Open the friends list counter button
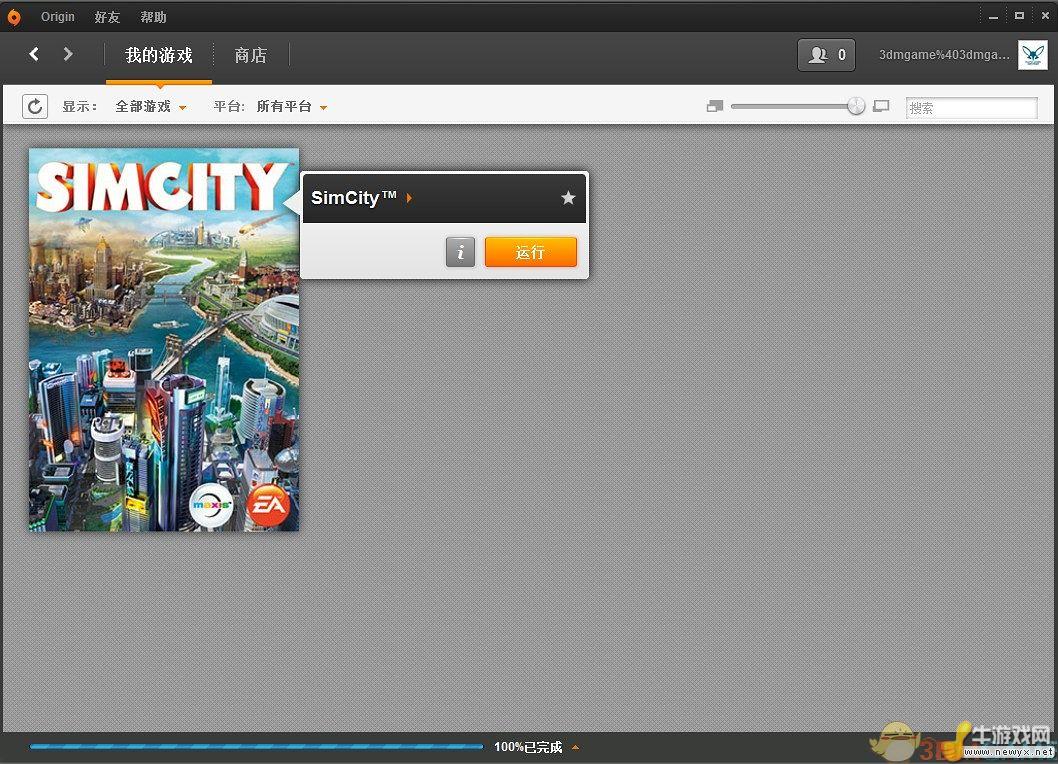 [x=827, y=55]
